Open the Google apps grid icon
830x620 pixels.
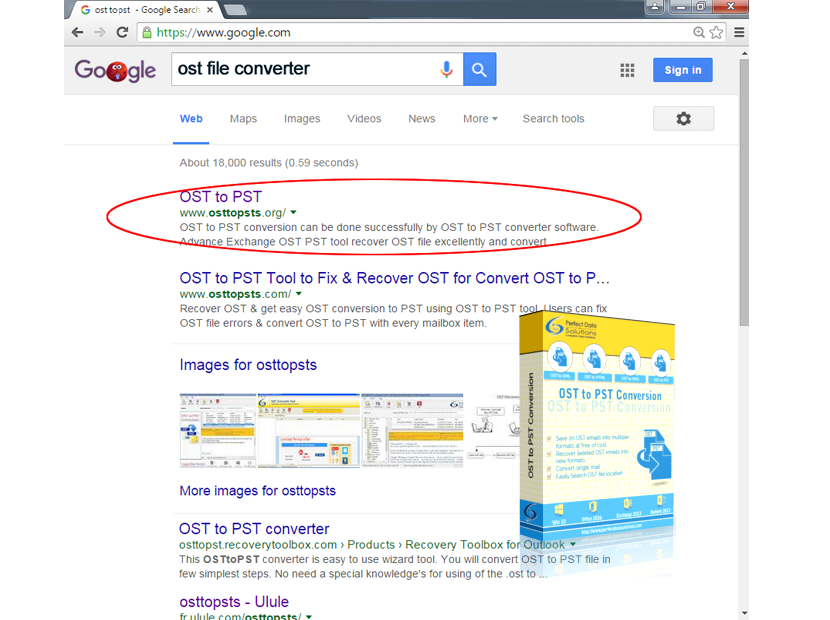tap(627, 70)
